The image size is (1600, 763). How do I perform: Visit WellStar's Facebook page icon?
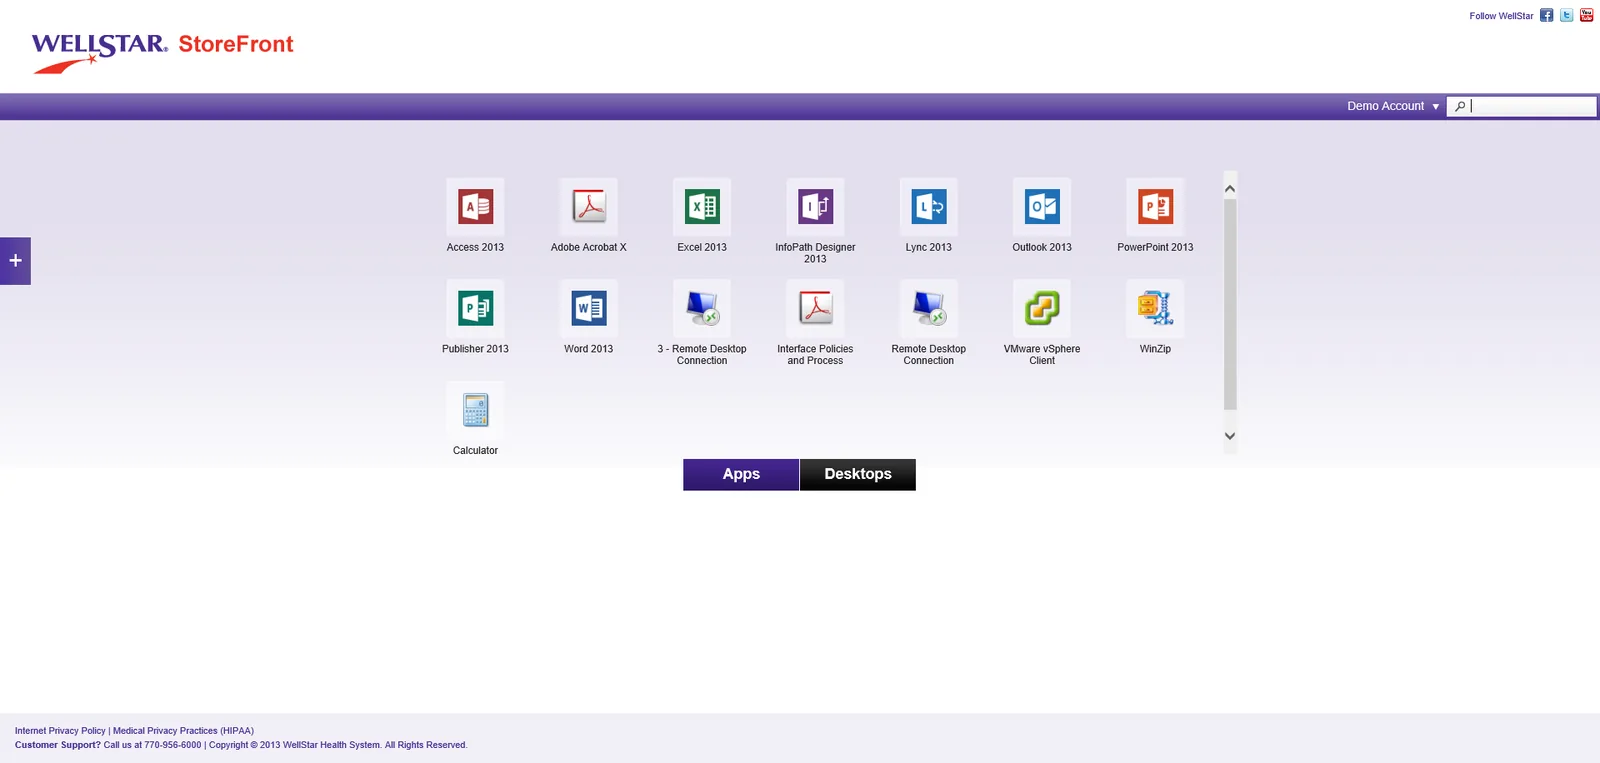(x=1547, y=15)
